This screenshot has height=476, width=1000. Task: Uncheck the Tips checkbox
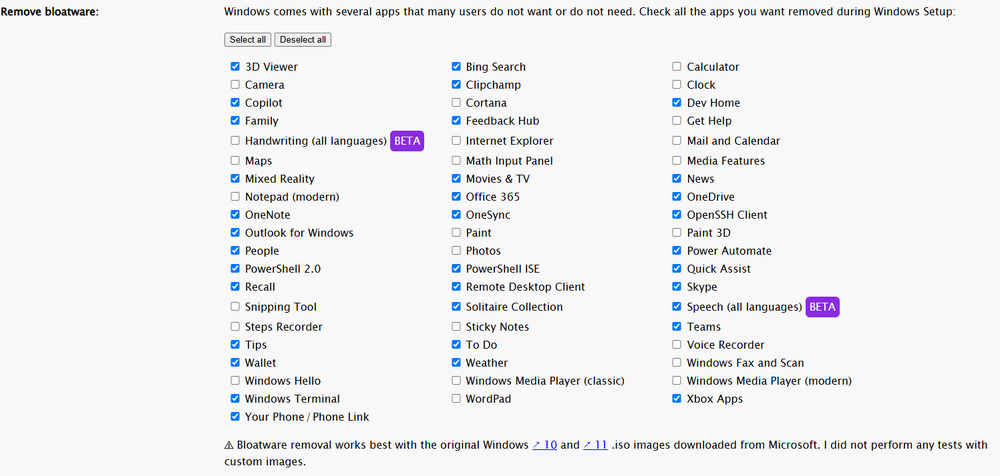(x=235, y=345)
